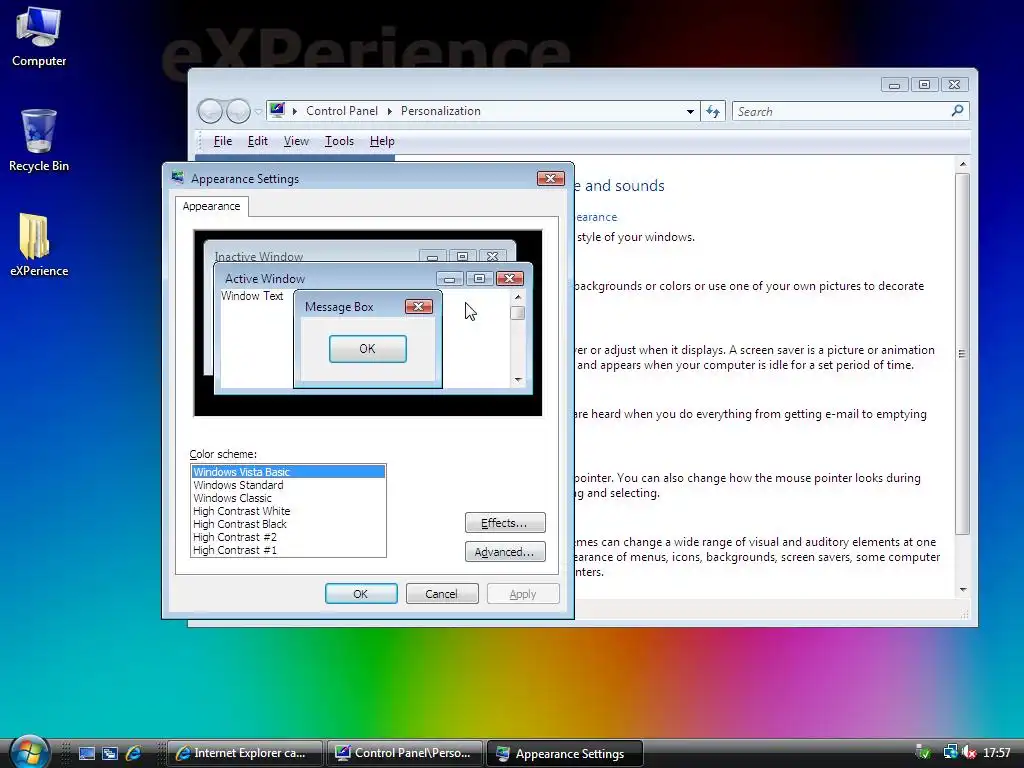The image size is (1024, 768).
Task: Select High Contrast White color scheme
Action: 288,511
